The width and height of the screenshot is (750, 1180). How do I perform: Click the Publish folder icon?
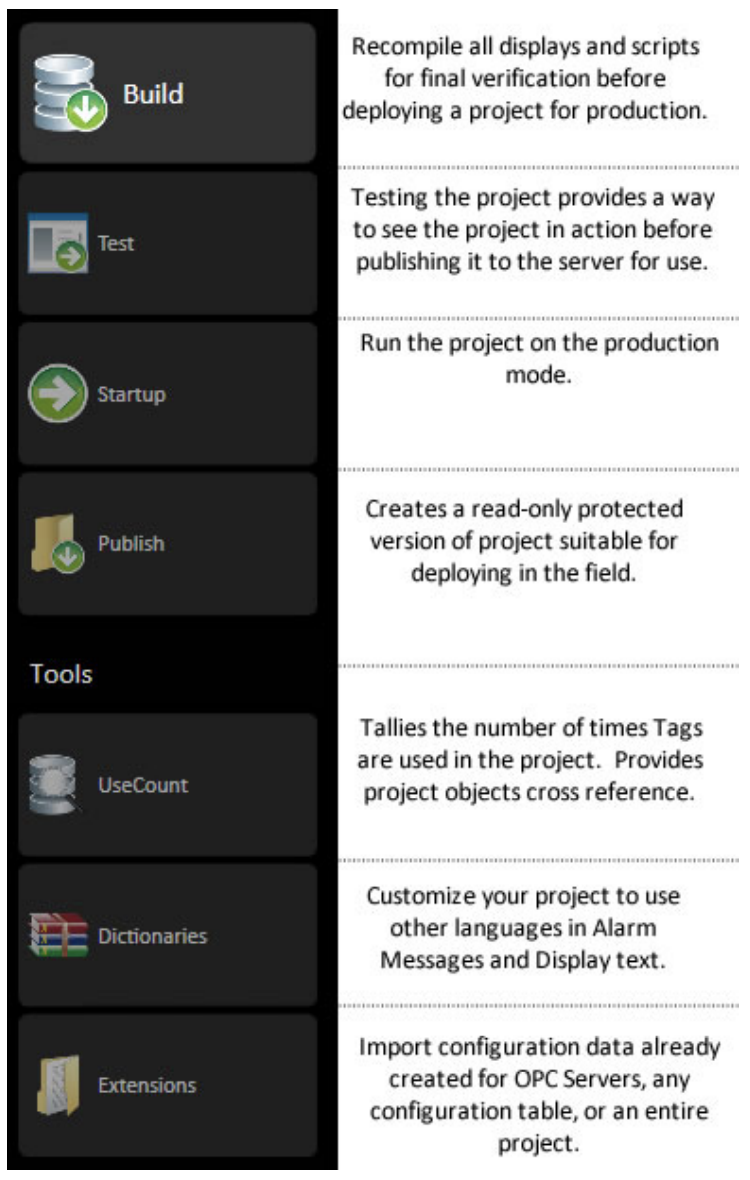[x=58, y=545]
